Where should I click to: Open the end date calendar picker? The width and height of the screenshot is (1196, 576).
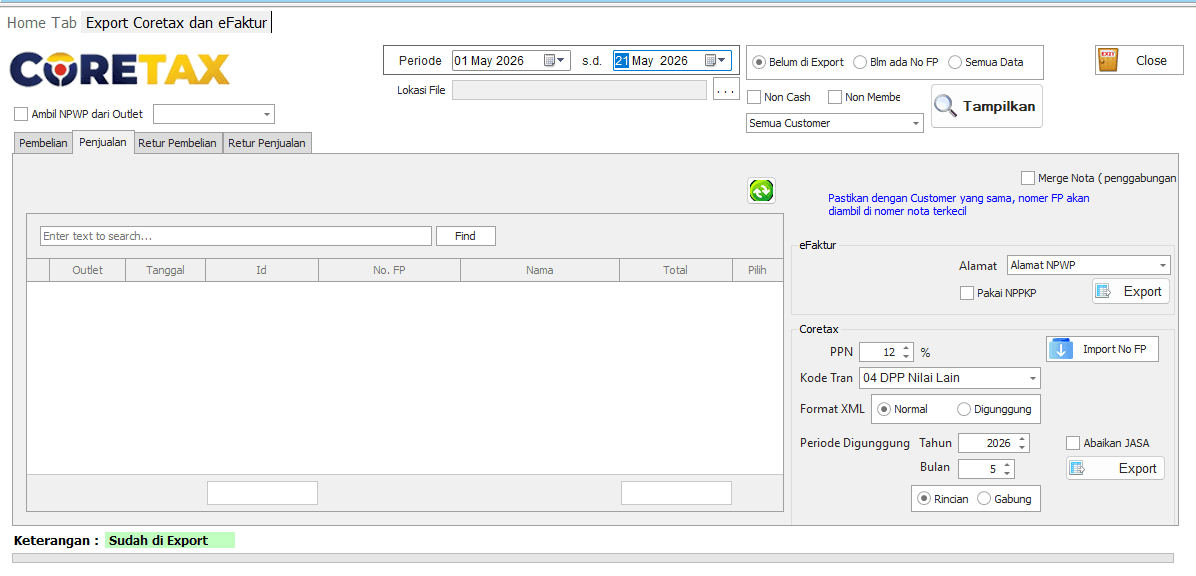pyautogui.click(x=715, y=61)
